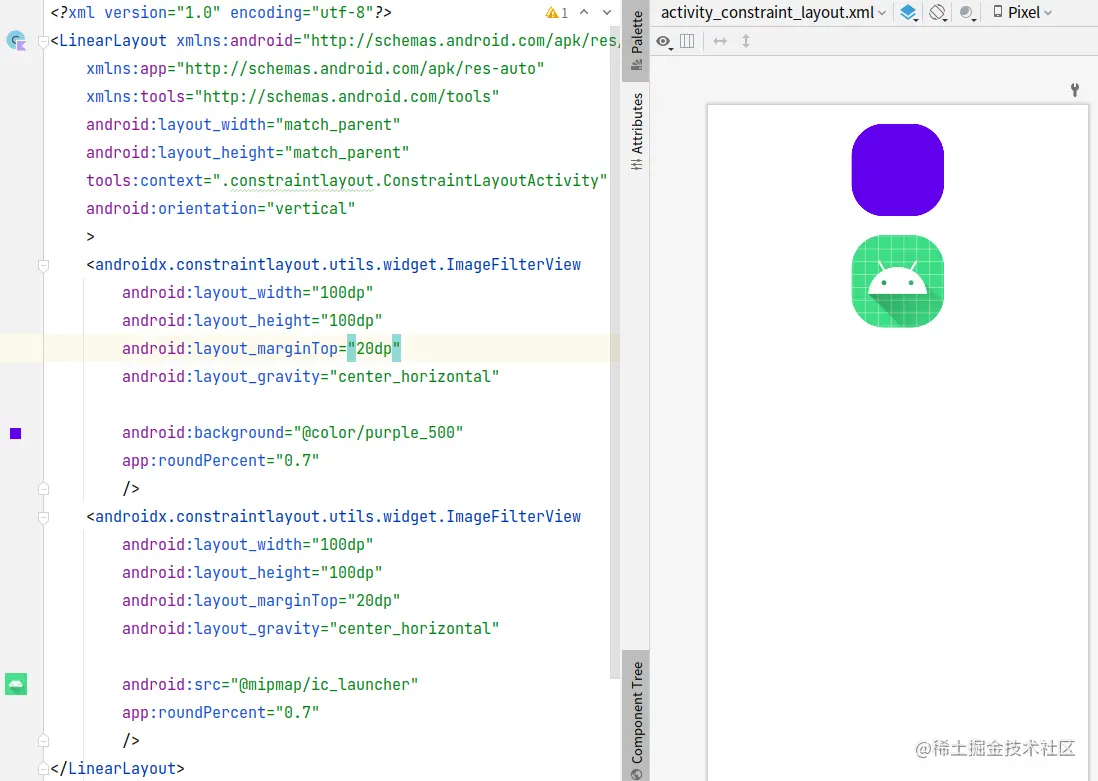Image resolution: width=1098 pixels, height=781 pixels.
Task: Click the purple_500 color swatch in gutter
Action: tap(15, 433)
